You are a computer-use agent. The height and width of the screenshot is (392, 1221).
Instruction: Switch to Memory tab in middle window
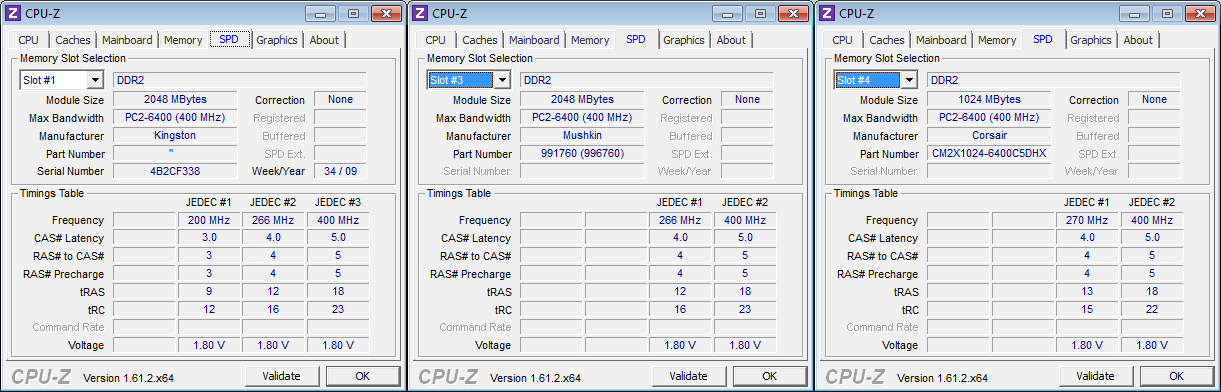pyautogui.click(x=590, y=40)
